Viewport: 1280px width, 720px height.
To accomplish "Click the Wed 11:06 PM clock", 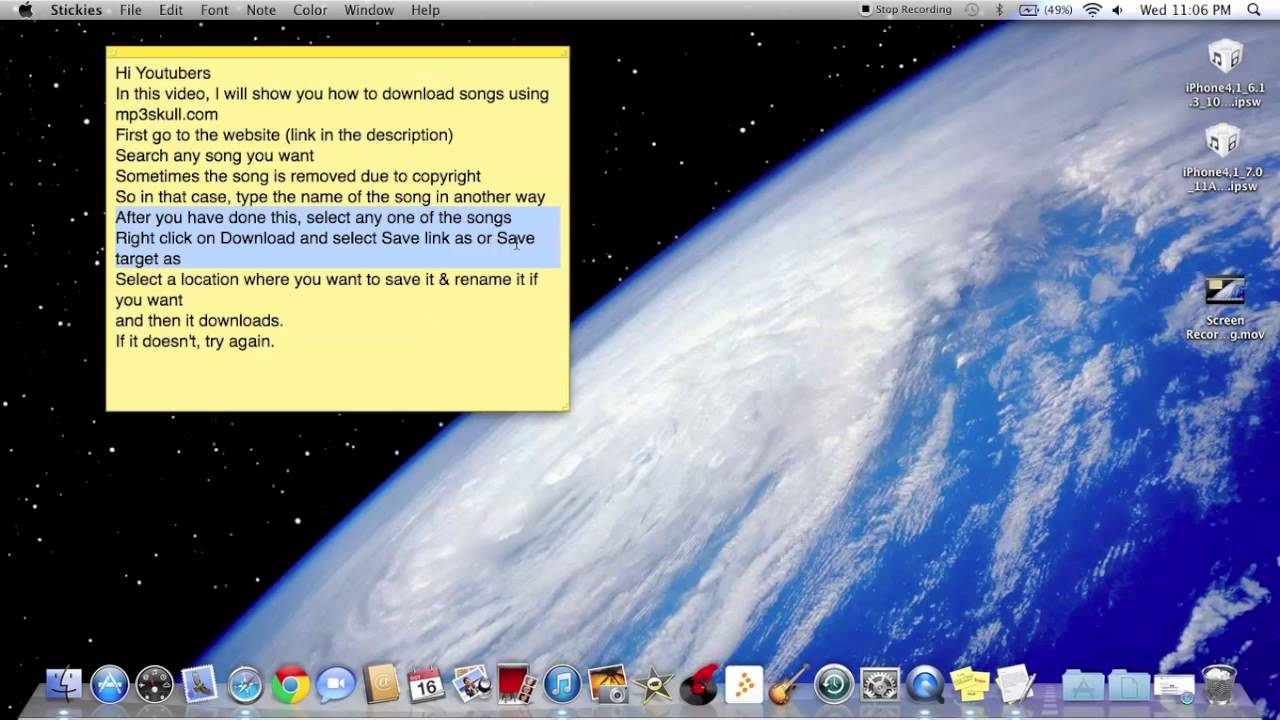I will [x=1185, y=10].
